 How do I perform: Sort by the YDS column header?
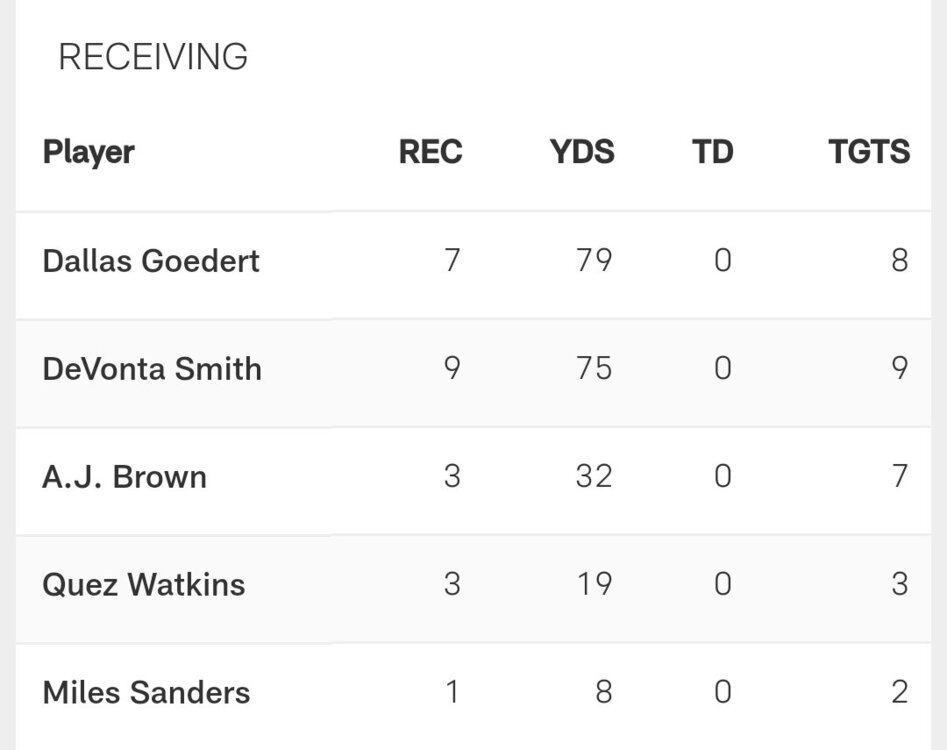click(x=582, y=152)
